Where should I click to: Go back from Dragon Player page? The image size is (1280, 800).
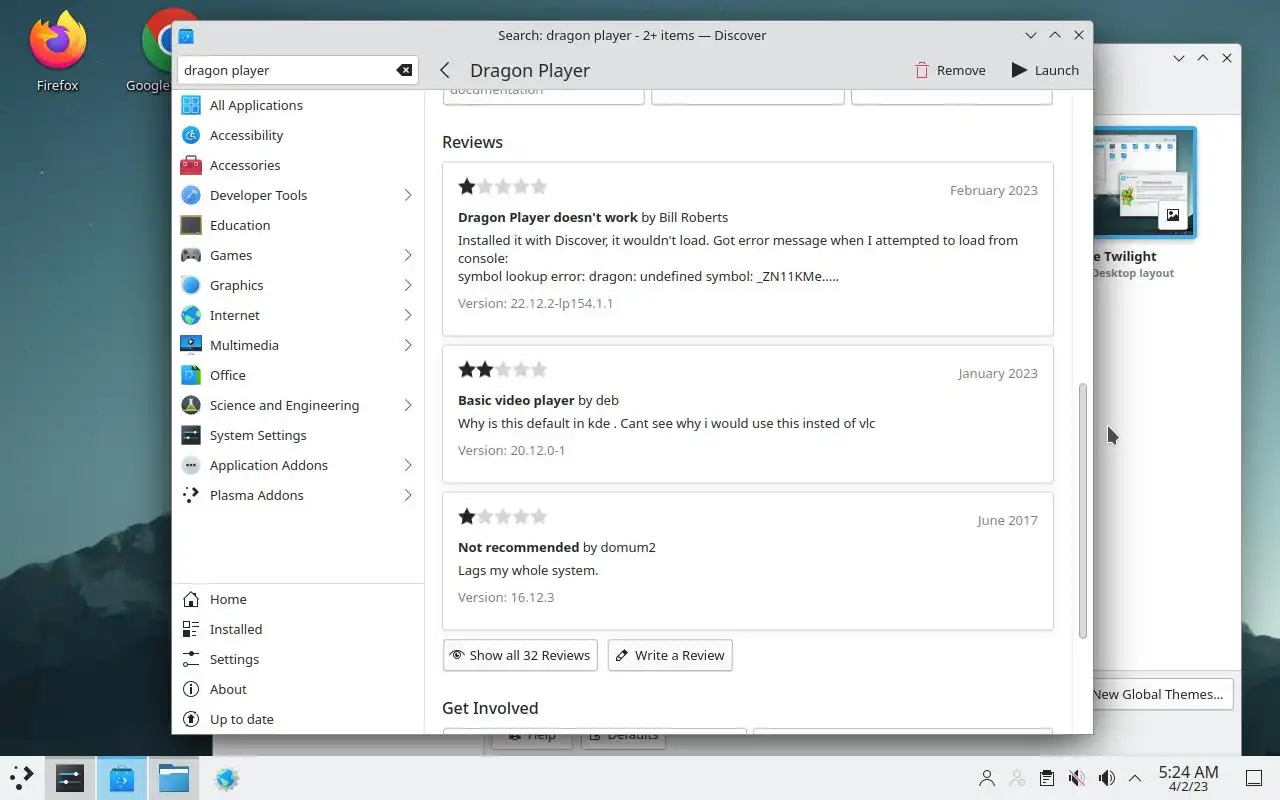445,70
